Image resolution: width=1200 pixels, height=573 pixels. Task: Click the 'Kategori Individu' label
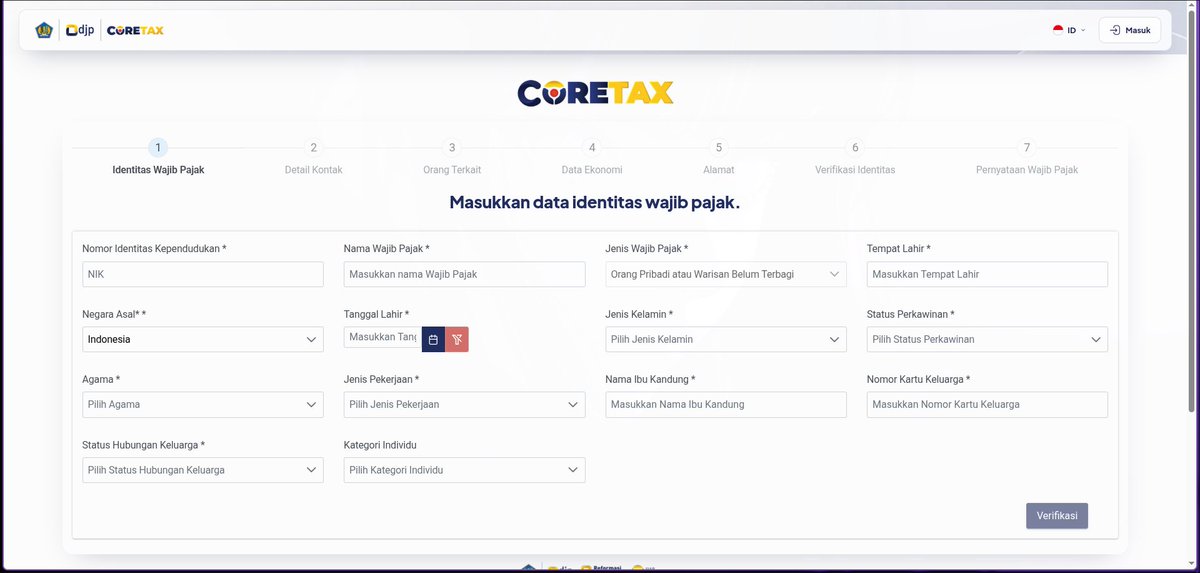[379, 444]
